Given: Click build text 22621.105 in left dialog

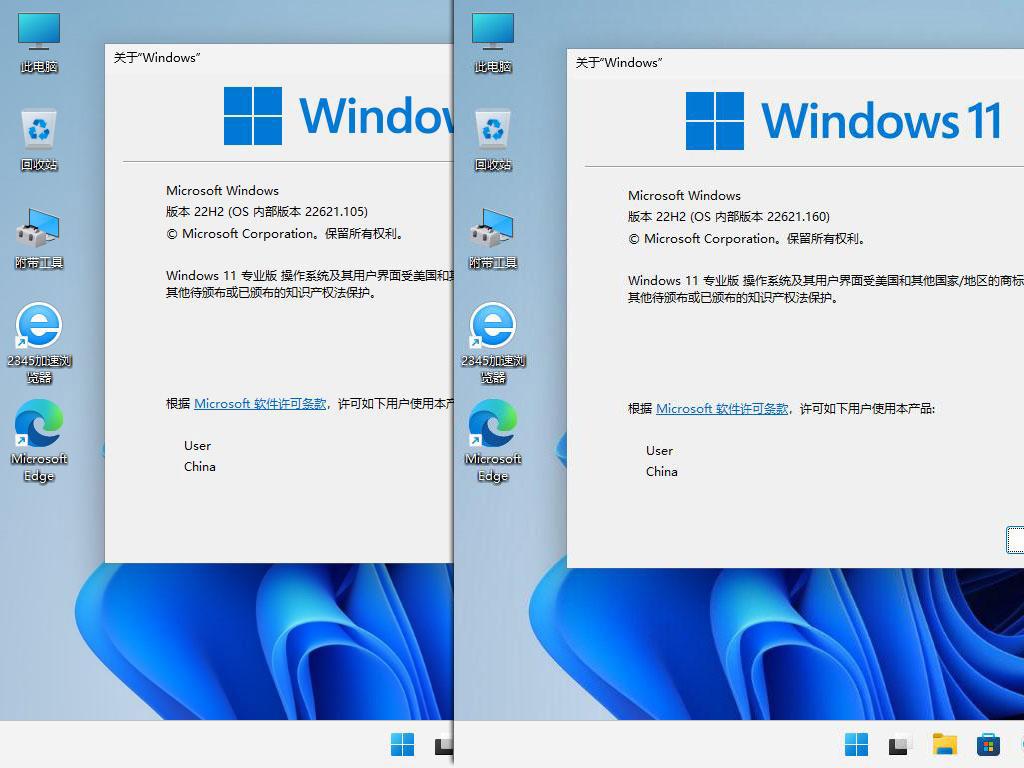Looking at the screenshot, I should [x=336, y=212].
